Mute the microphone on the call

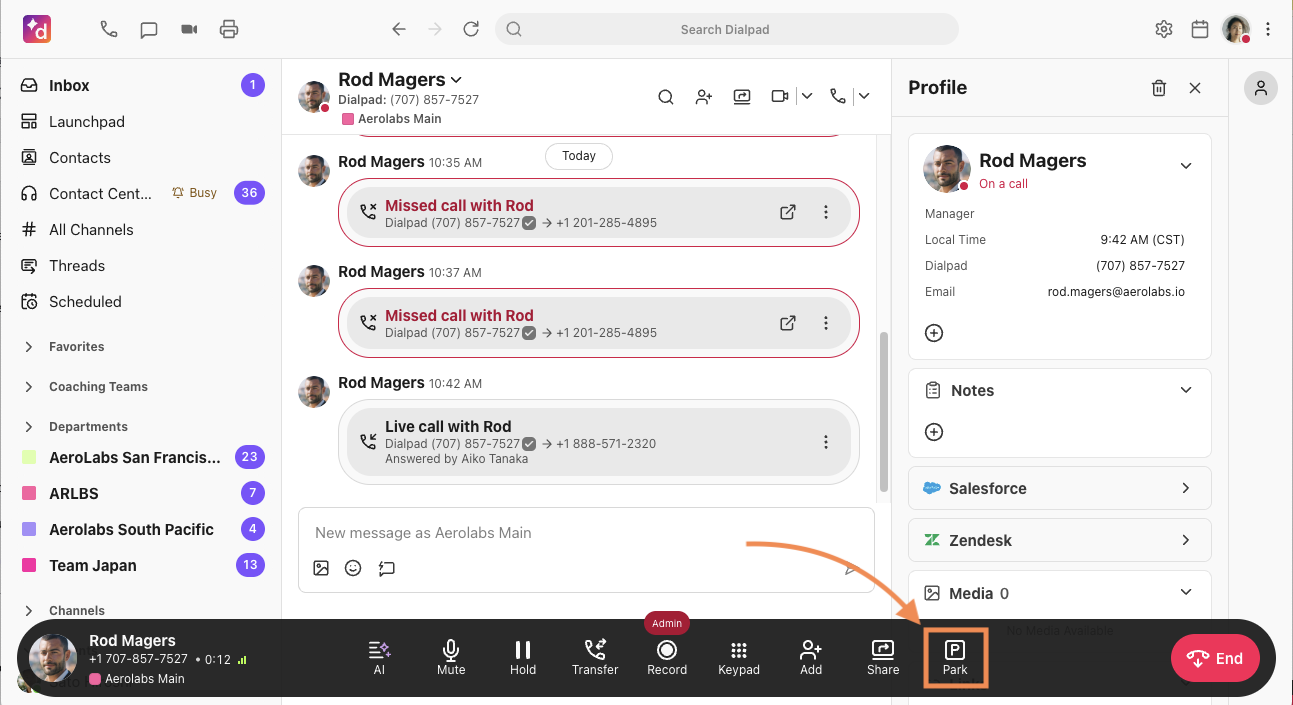451,657
